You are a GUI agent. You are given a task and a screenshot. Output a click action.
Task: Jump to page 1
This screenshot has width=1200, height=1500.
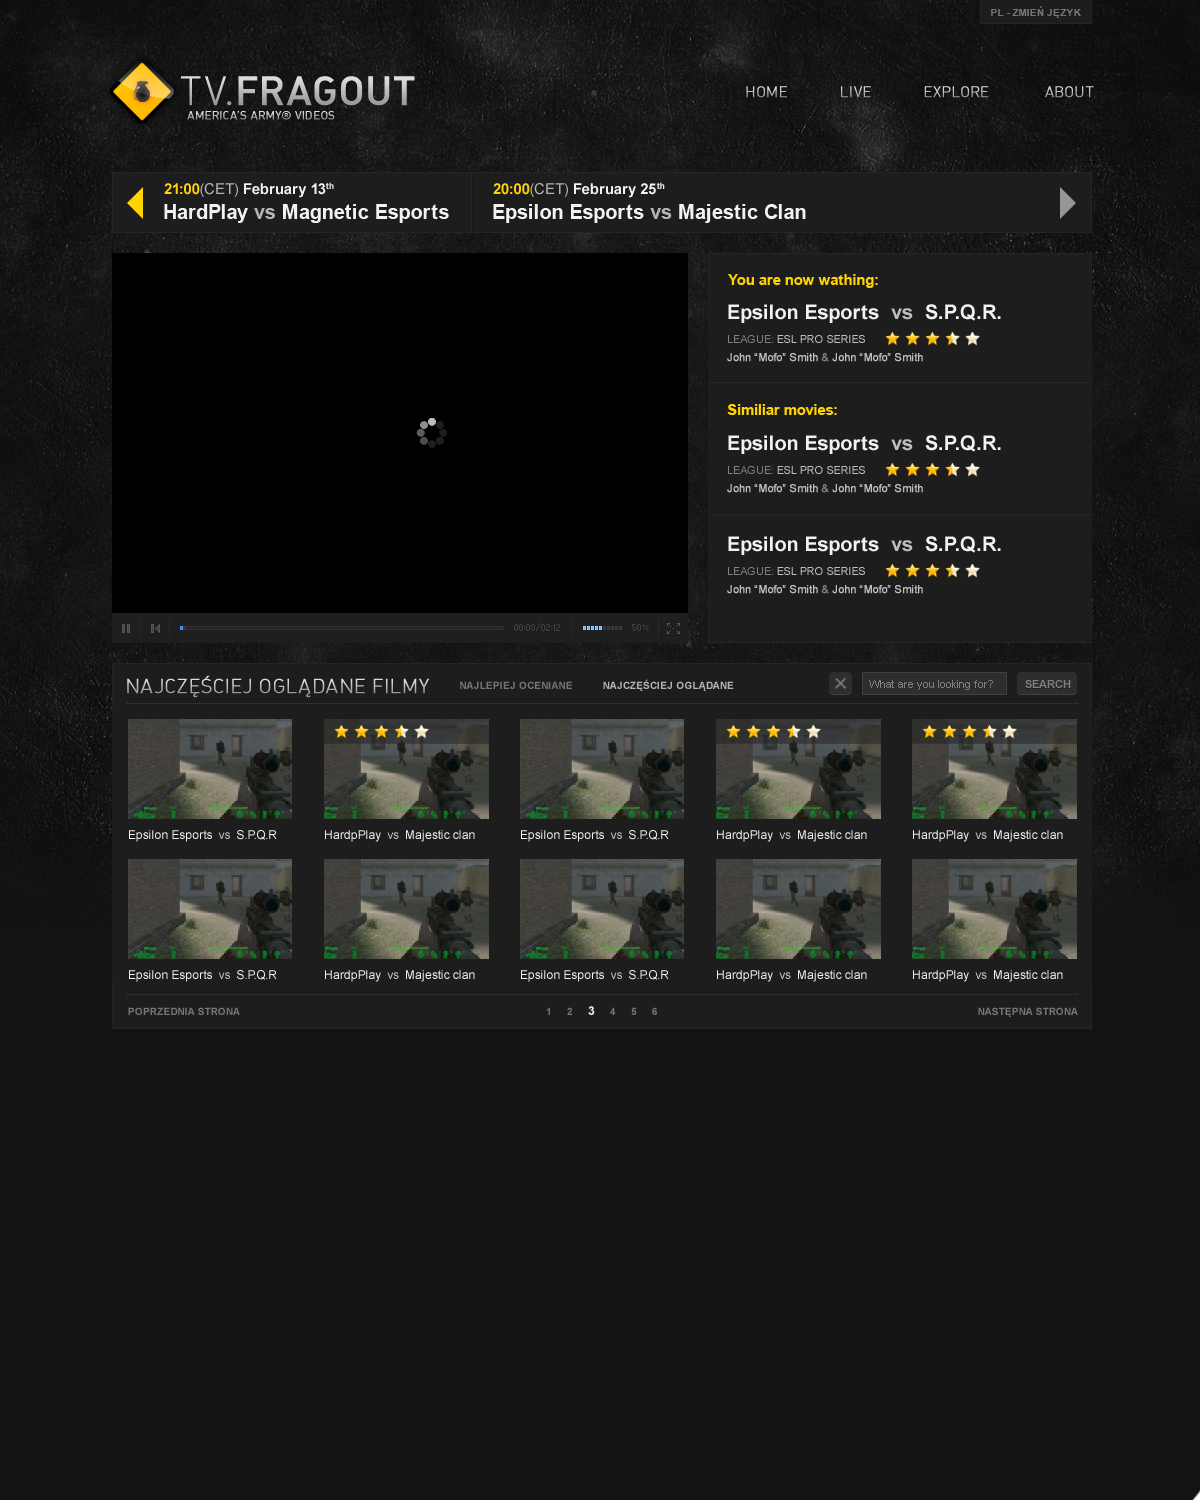tap(548, 1012)
